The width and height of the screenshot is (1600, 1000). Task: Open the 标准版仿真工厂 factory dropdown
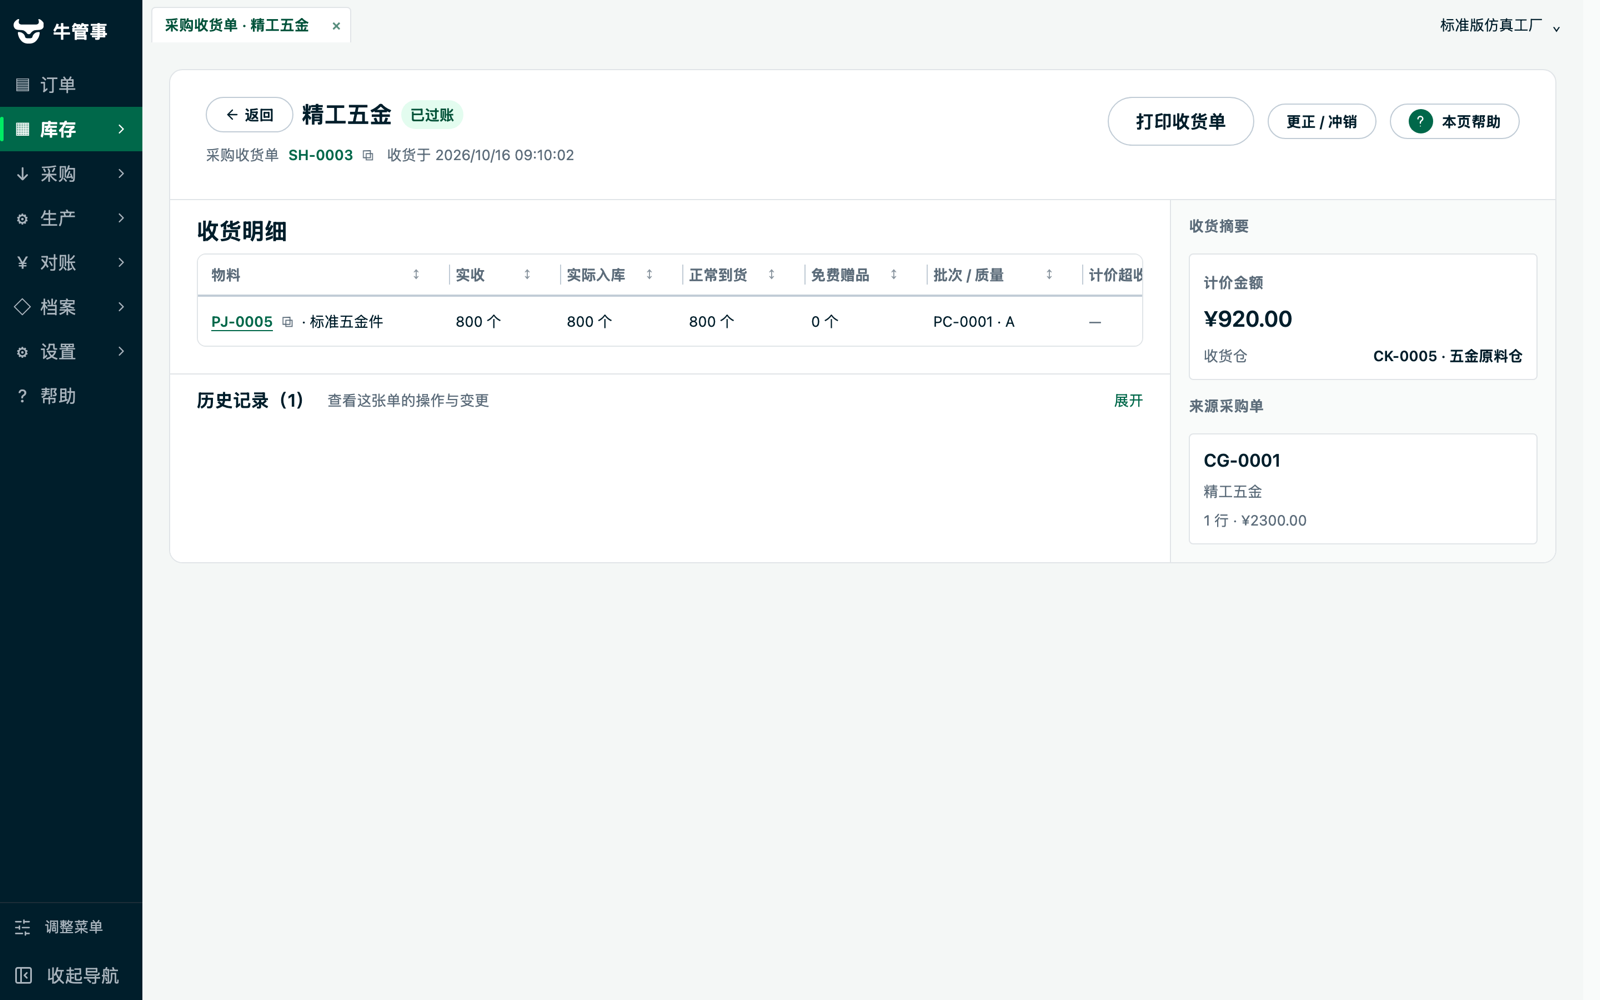click(1500, 26)
